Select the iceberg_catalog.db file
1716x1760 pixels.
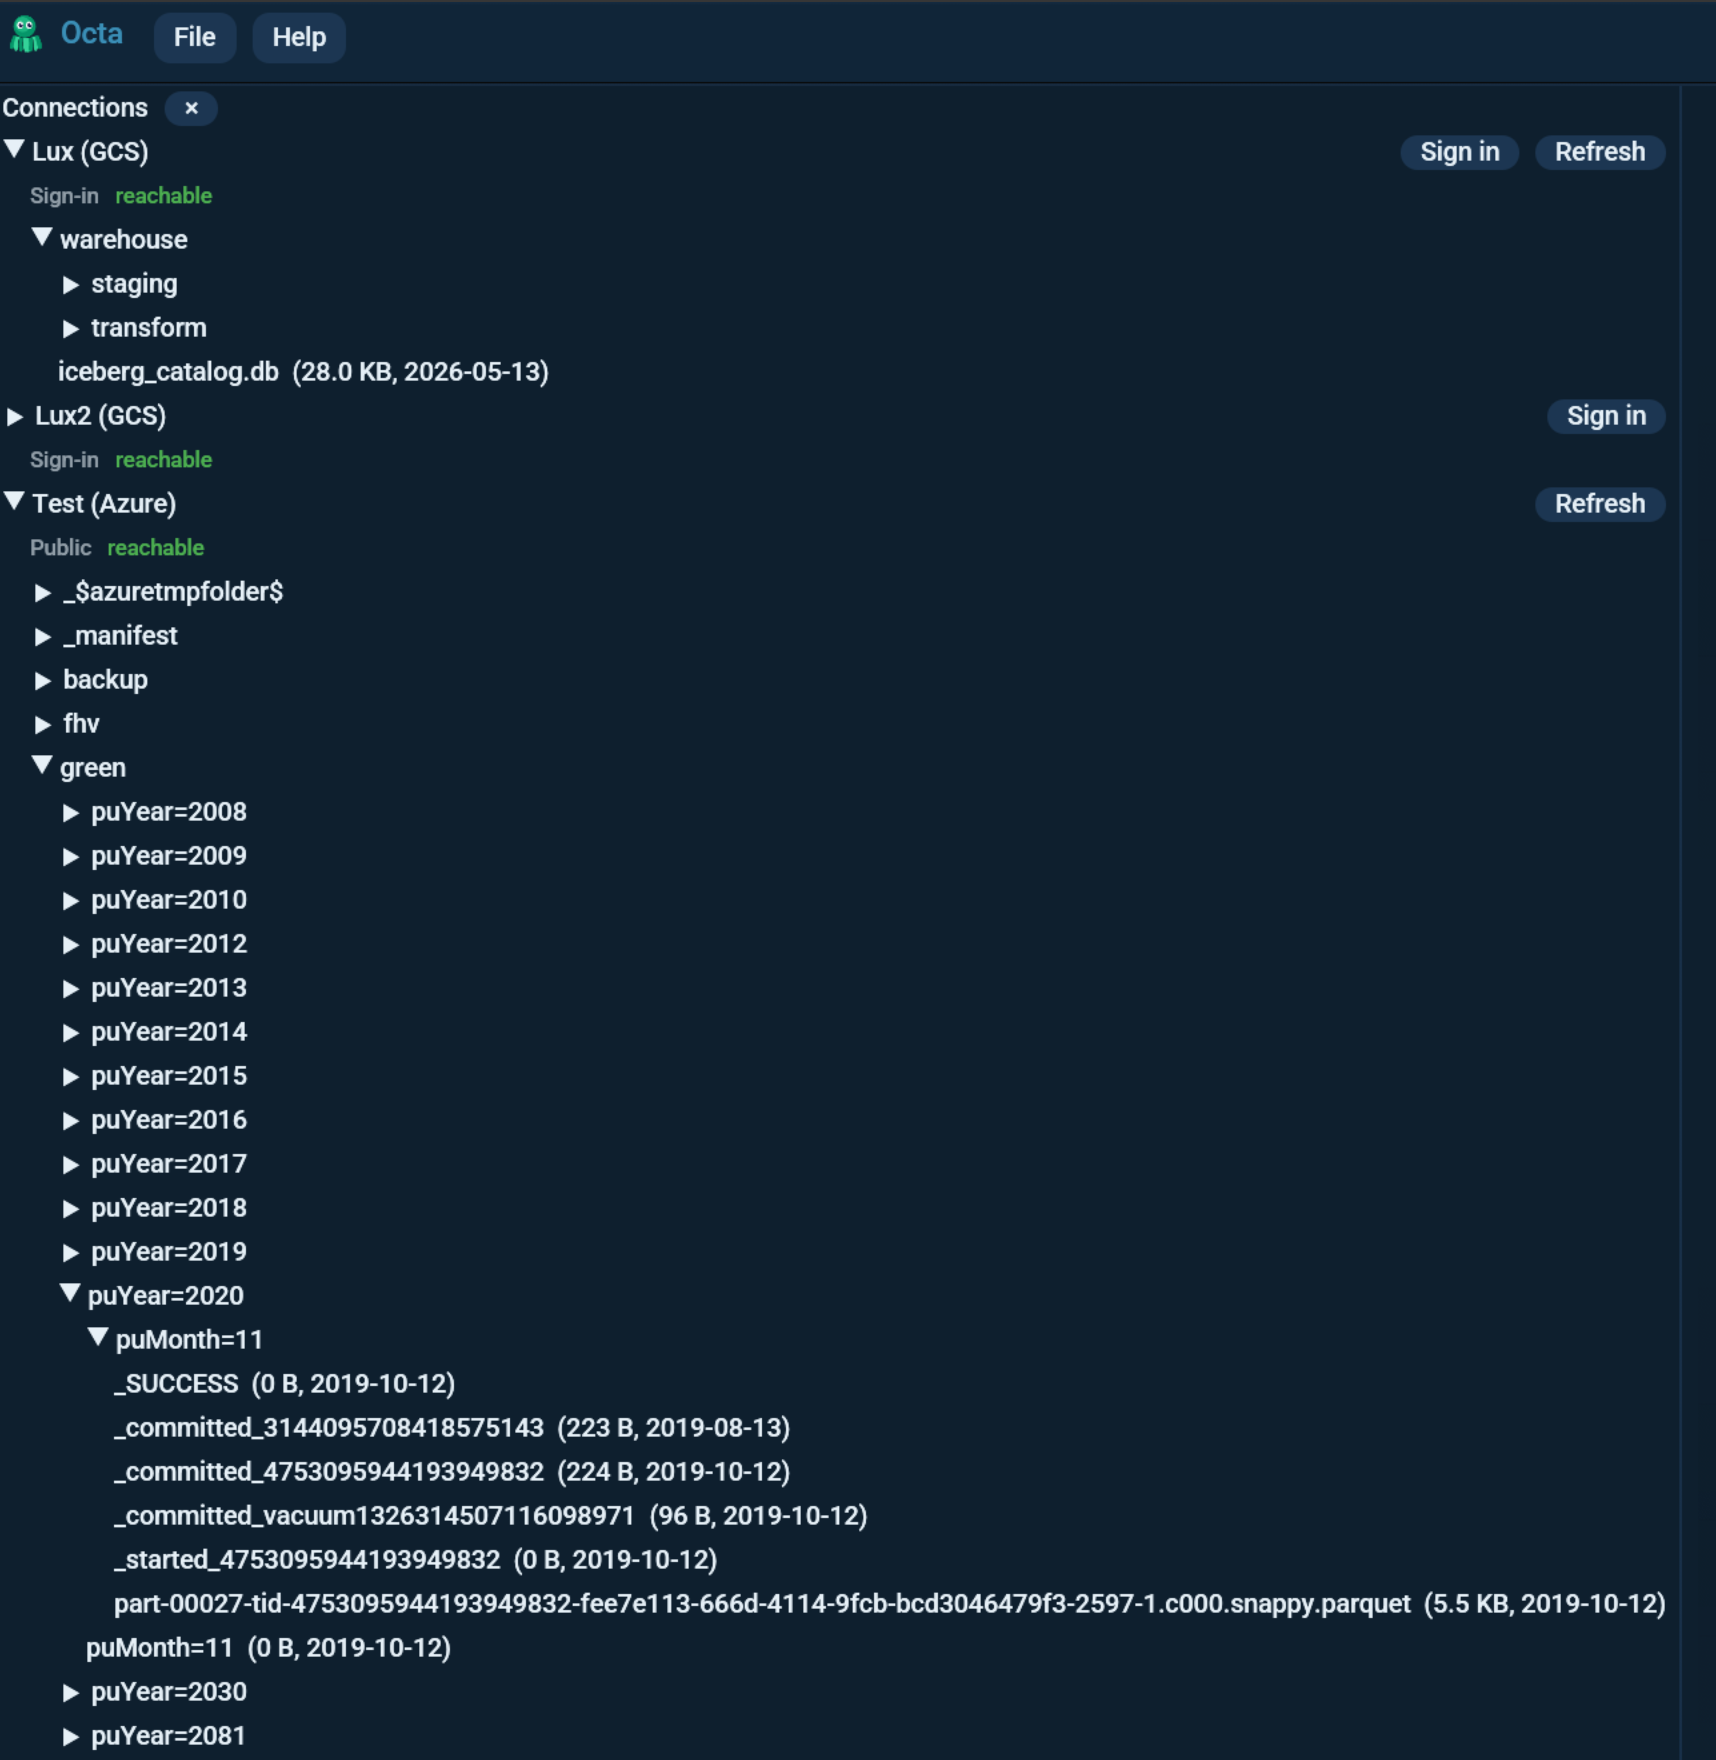[x=303, y=372]
